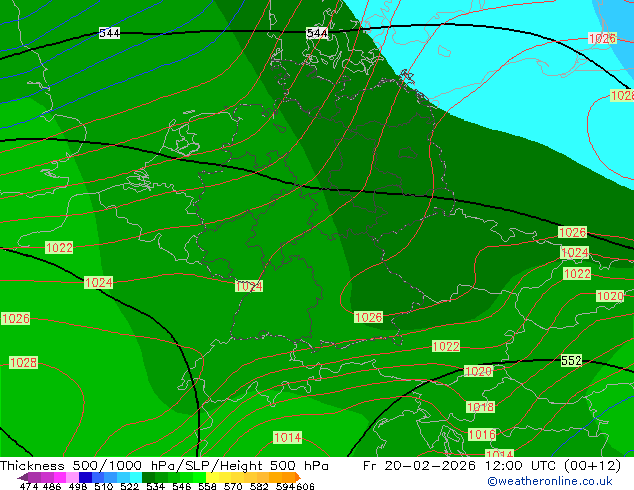Click the legend value 594
The height and width of the screenshot is (490, 634).
[285, 486]
